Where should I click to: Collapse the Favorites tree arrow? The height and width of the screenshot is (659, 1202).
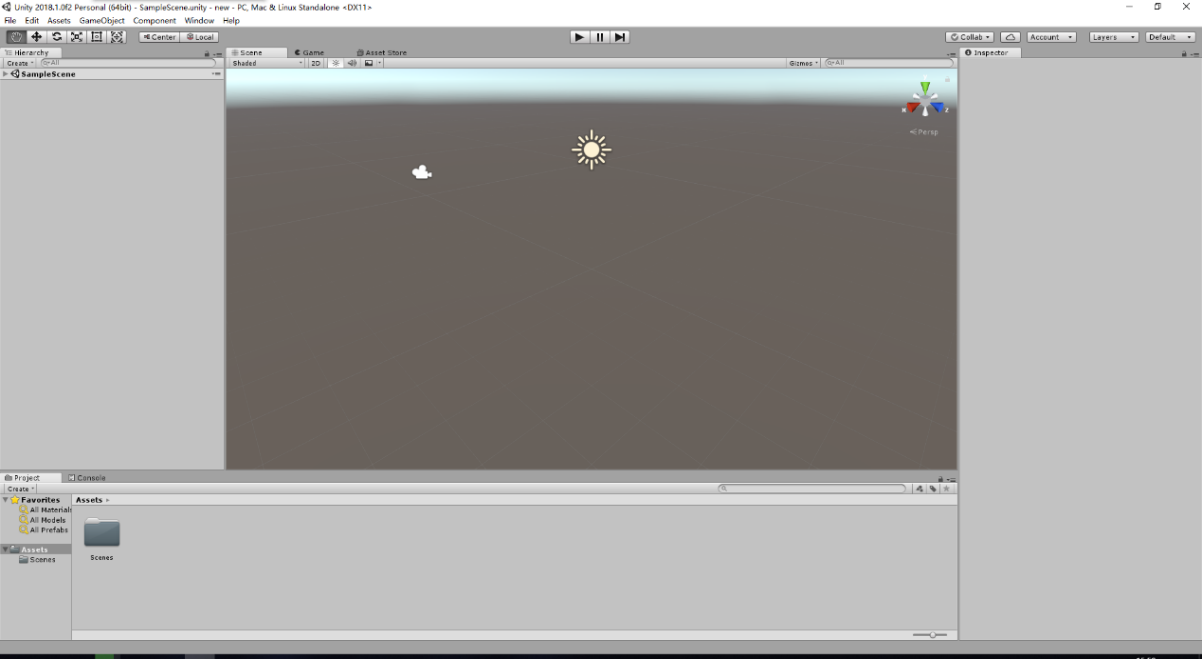[x=5, y=500]
